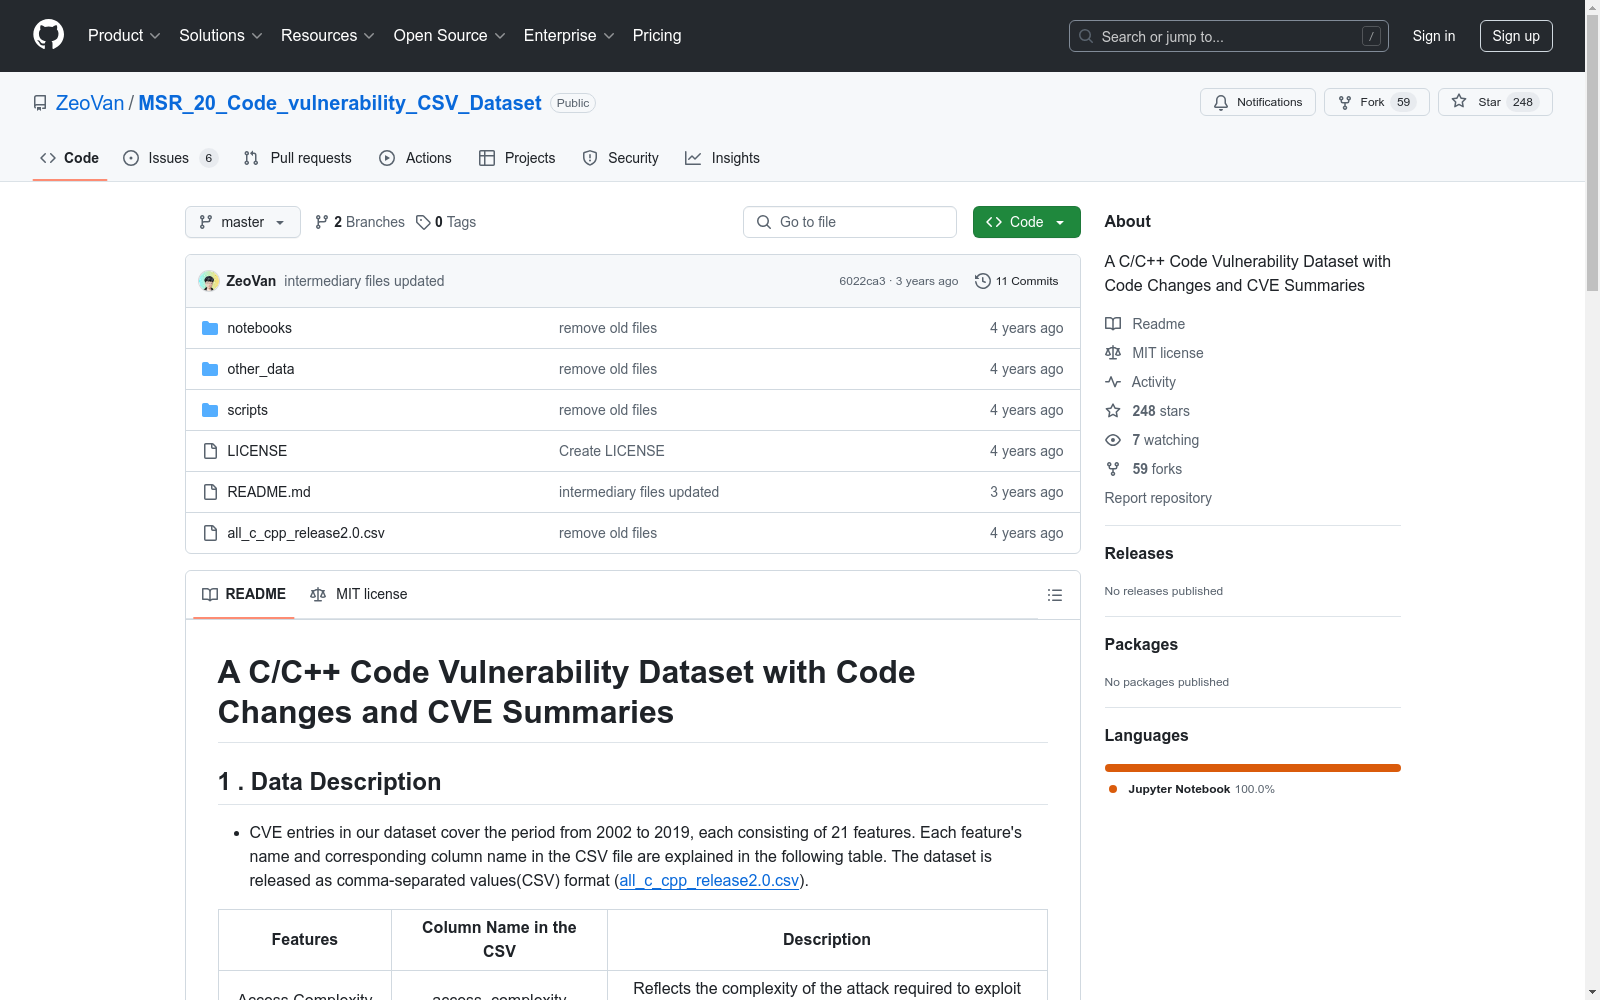Click the scales icon beside MIT license in About
Screen dimensions: 1600x1000
click(x=1113, y=353)
